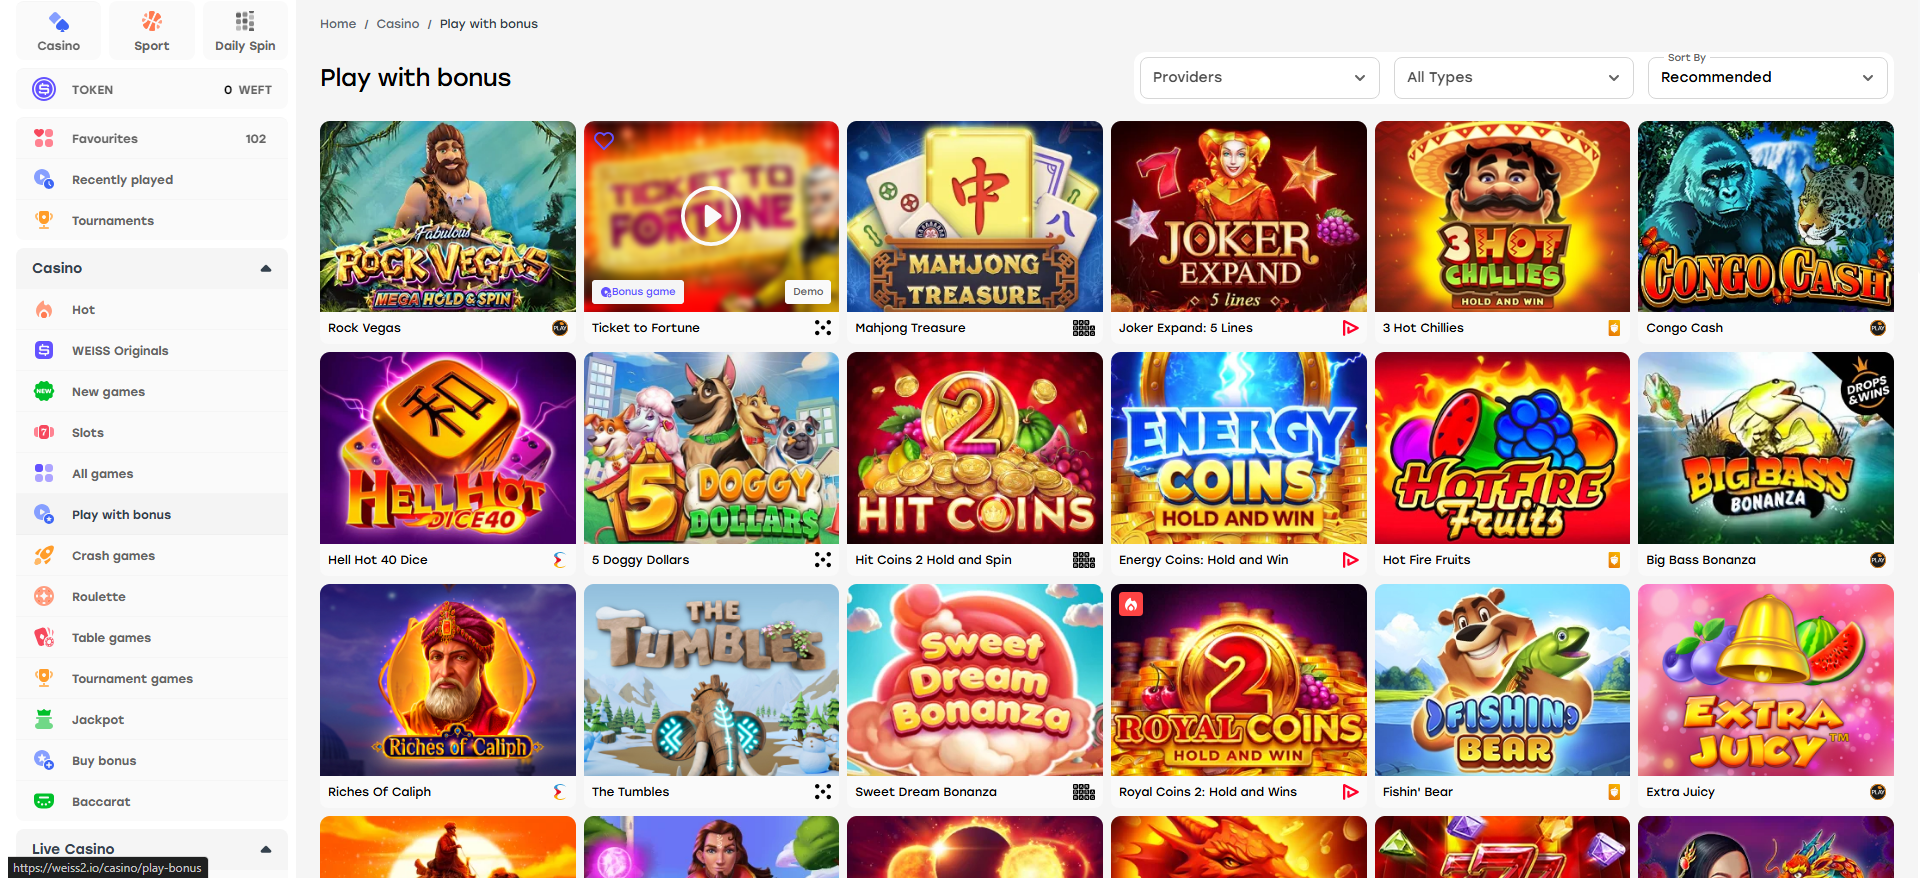Open the Providers dropdown
The height and width of the screenshot is (878, 1920).
tap(1259, 78)
